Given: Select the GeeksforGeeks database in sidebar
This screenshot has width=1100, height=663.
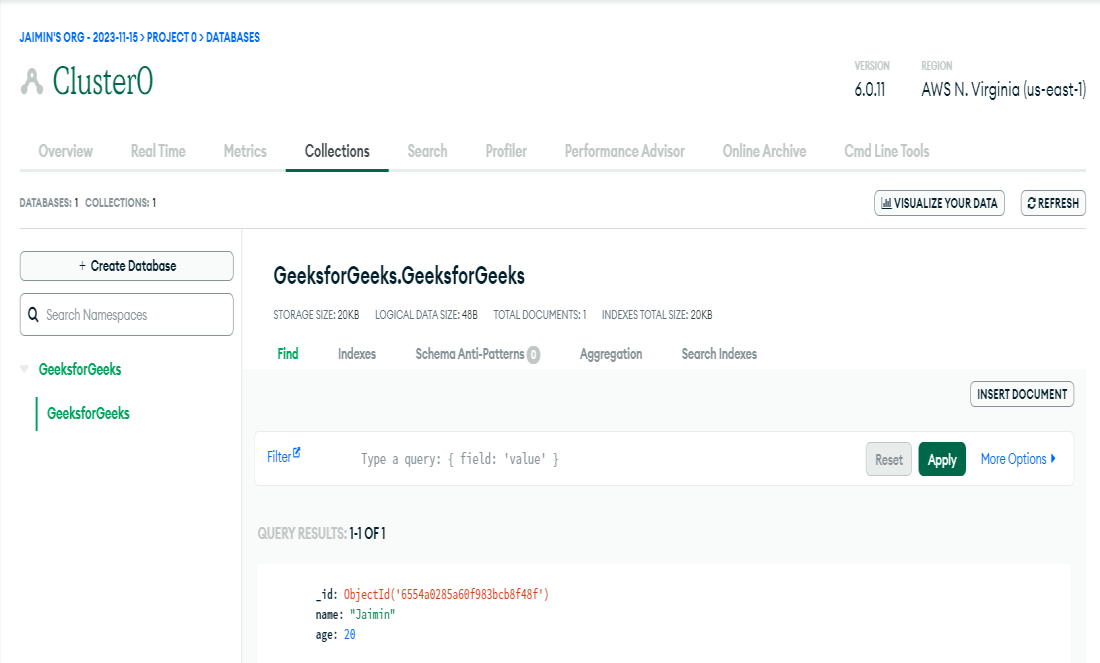Looking at the screenshot, I should click(79, 369).
